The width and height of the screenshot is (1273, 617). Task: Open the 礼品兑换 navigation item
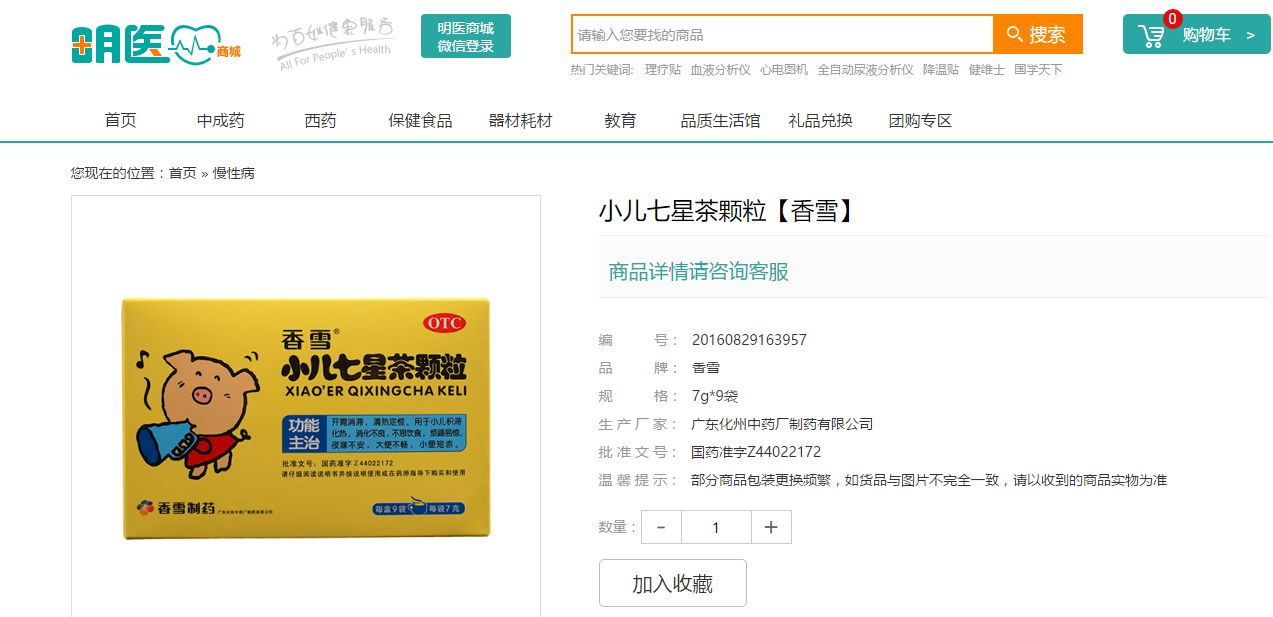[x=820, y=121]
